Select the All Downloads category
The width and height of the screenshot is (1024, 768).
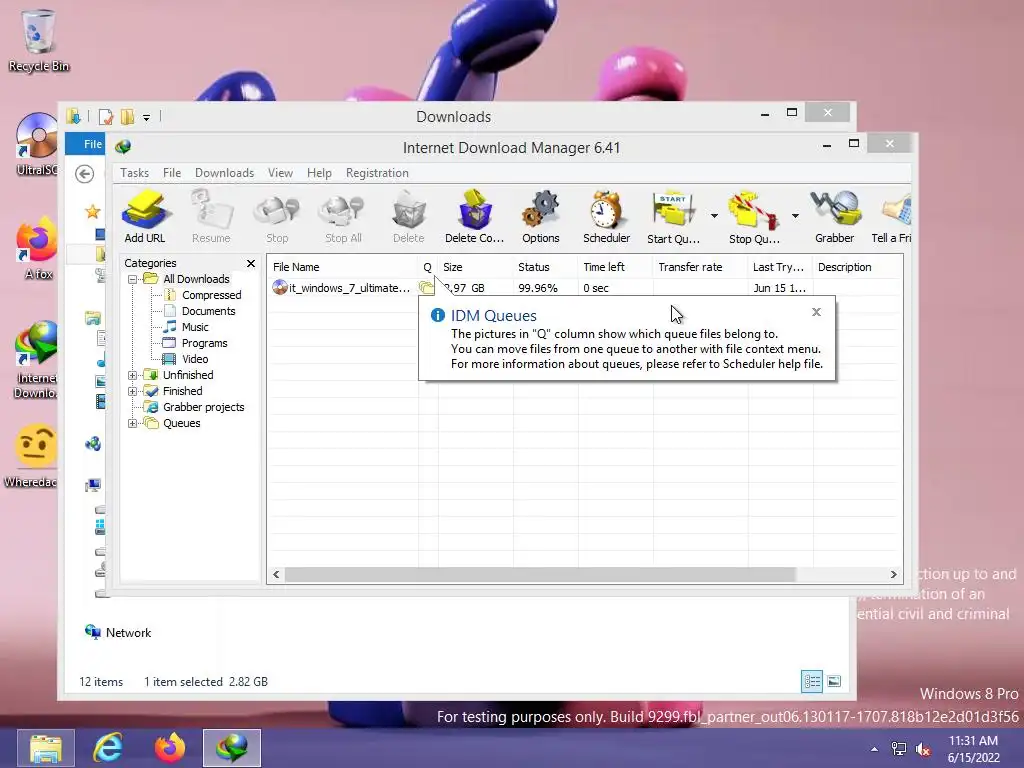(x=196, y=280)
